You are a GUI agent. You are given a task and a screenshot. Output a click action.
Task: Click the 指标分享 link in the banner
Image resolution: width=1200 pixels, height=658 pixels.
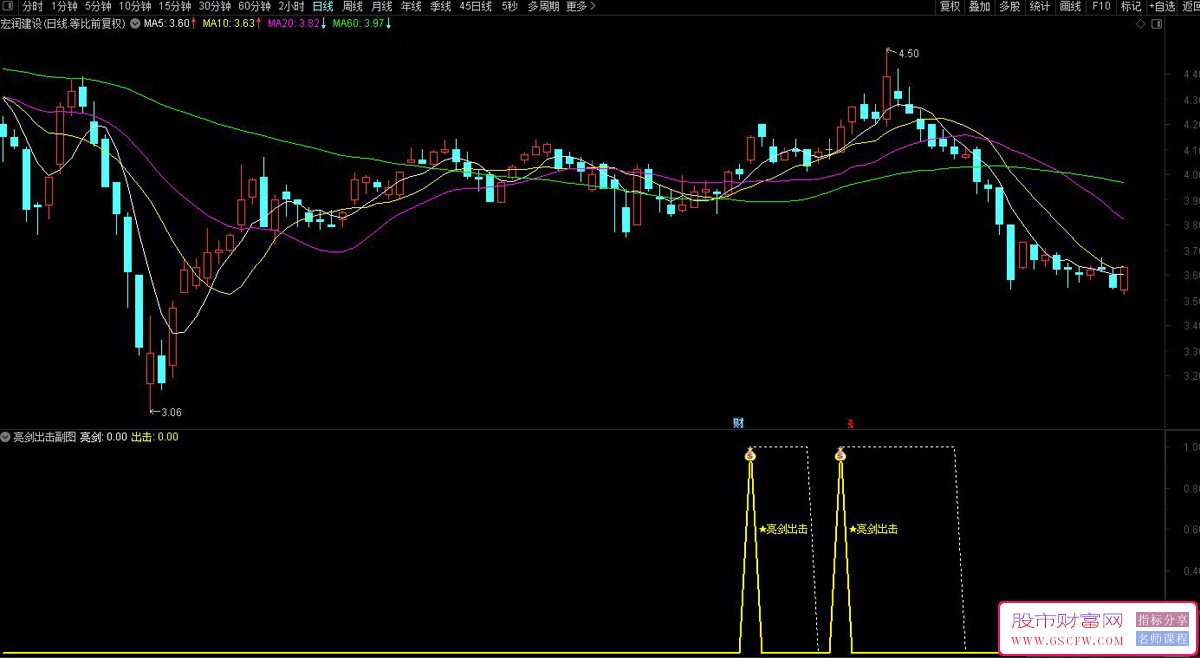click(x=1162, y=620)
